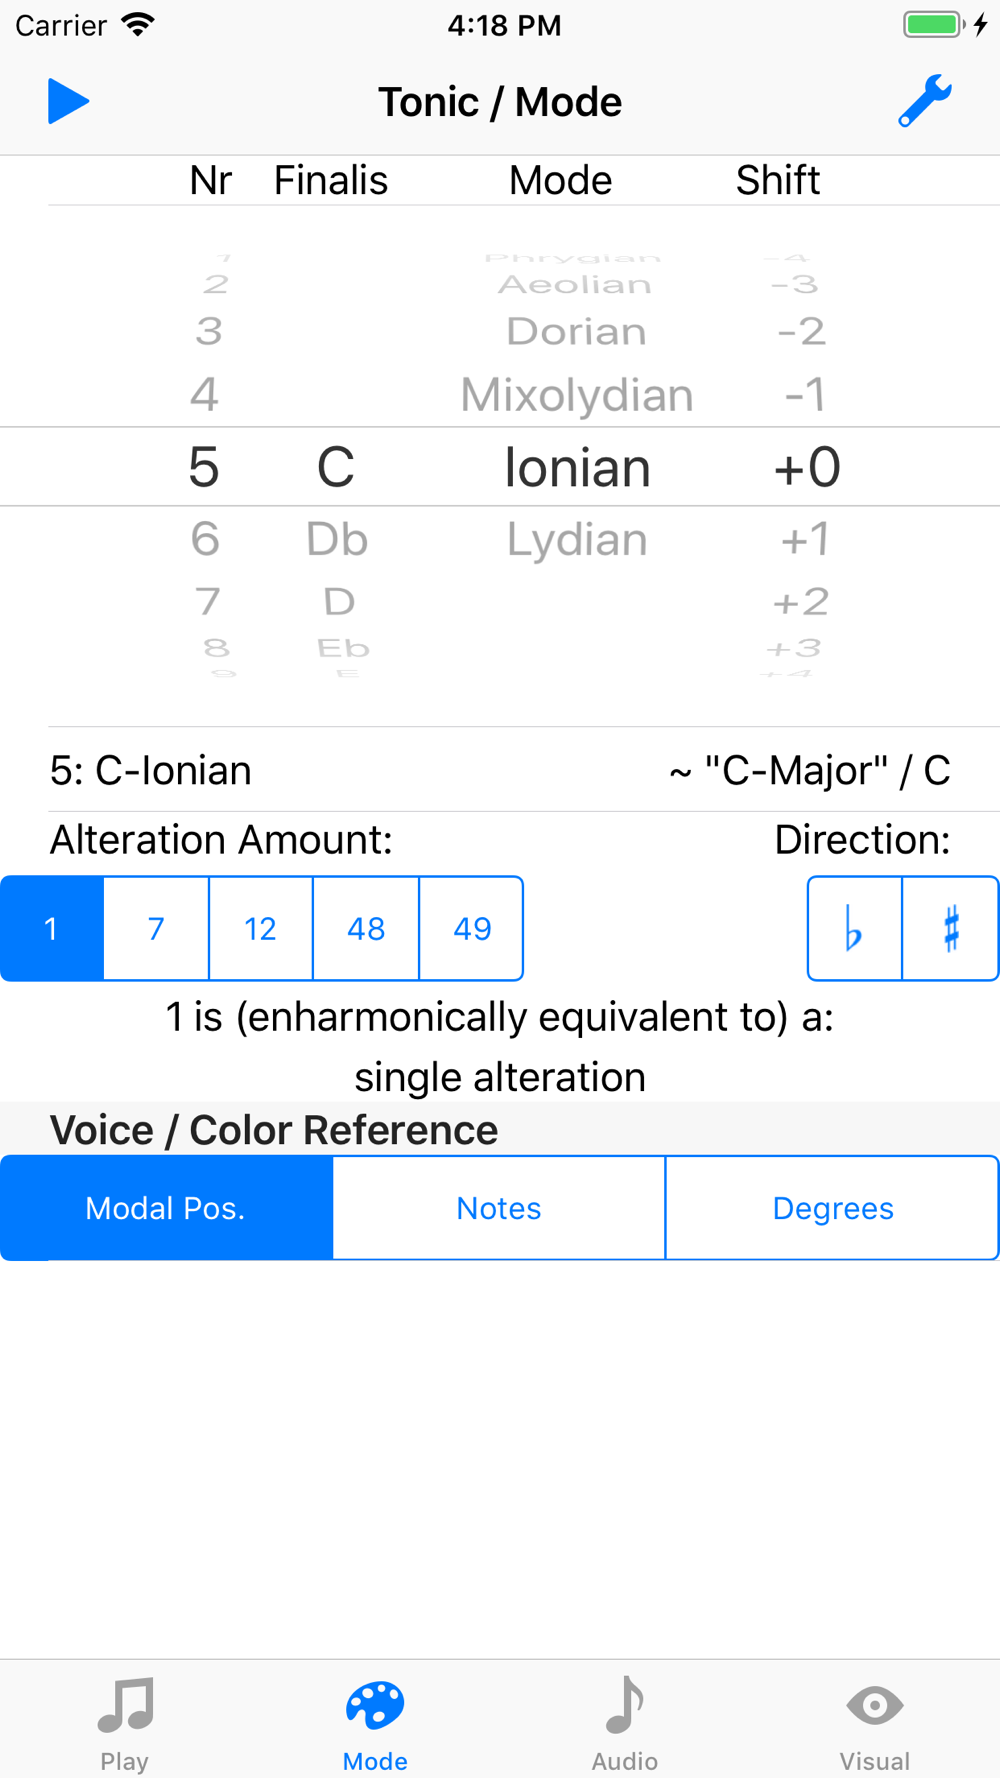Switch color reference to Notes
This screenshot has height=1778, width=1000.
498,1208
